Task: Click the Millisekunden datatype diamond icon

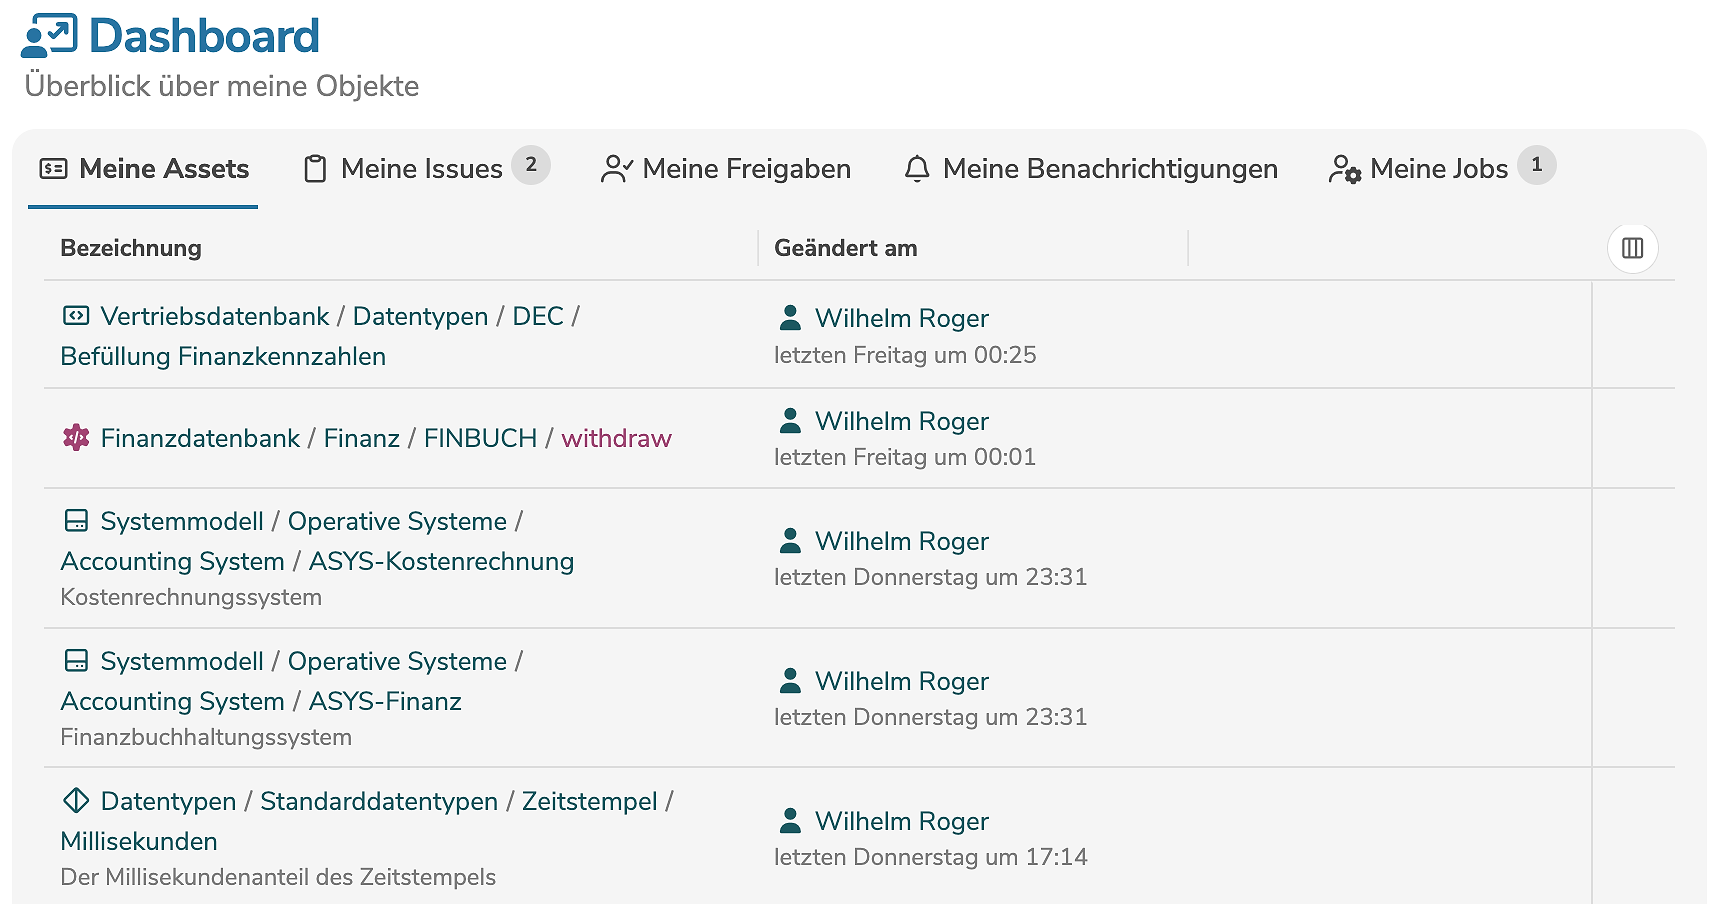Action: pyautogui.click(x=76, y=801)
